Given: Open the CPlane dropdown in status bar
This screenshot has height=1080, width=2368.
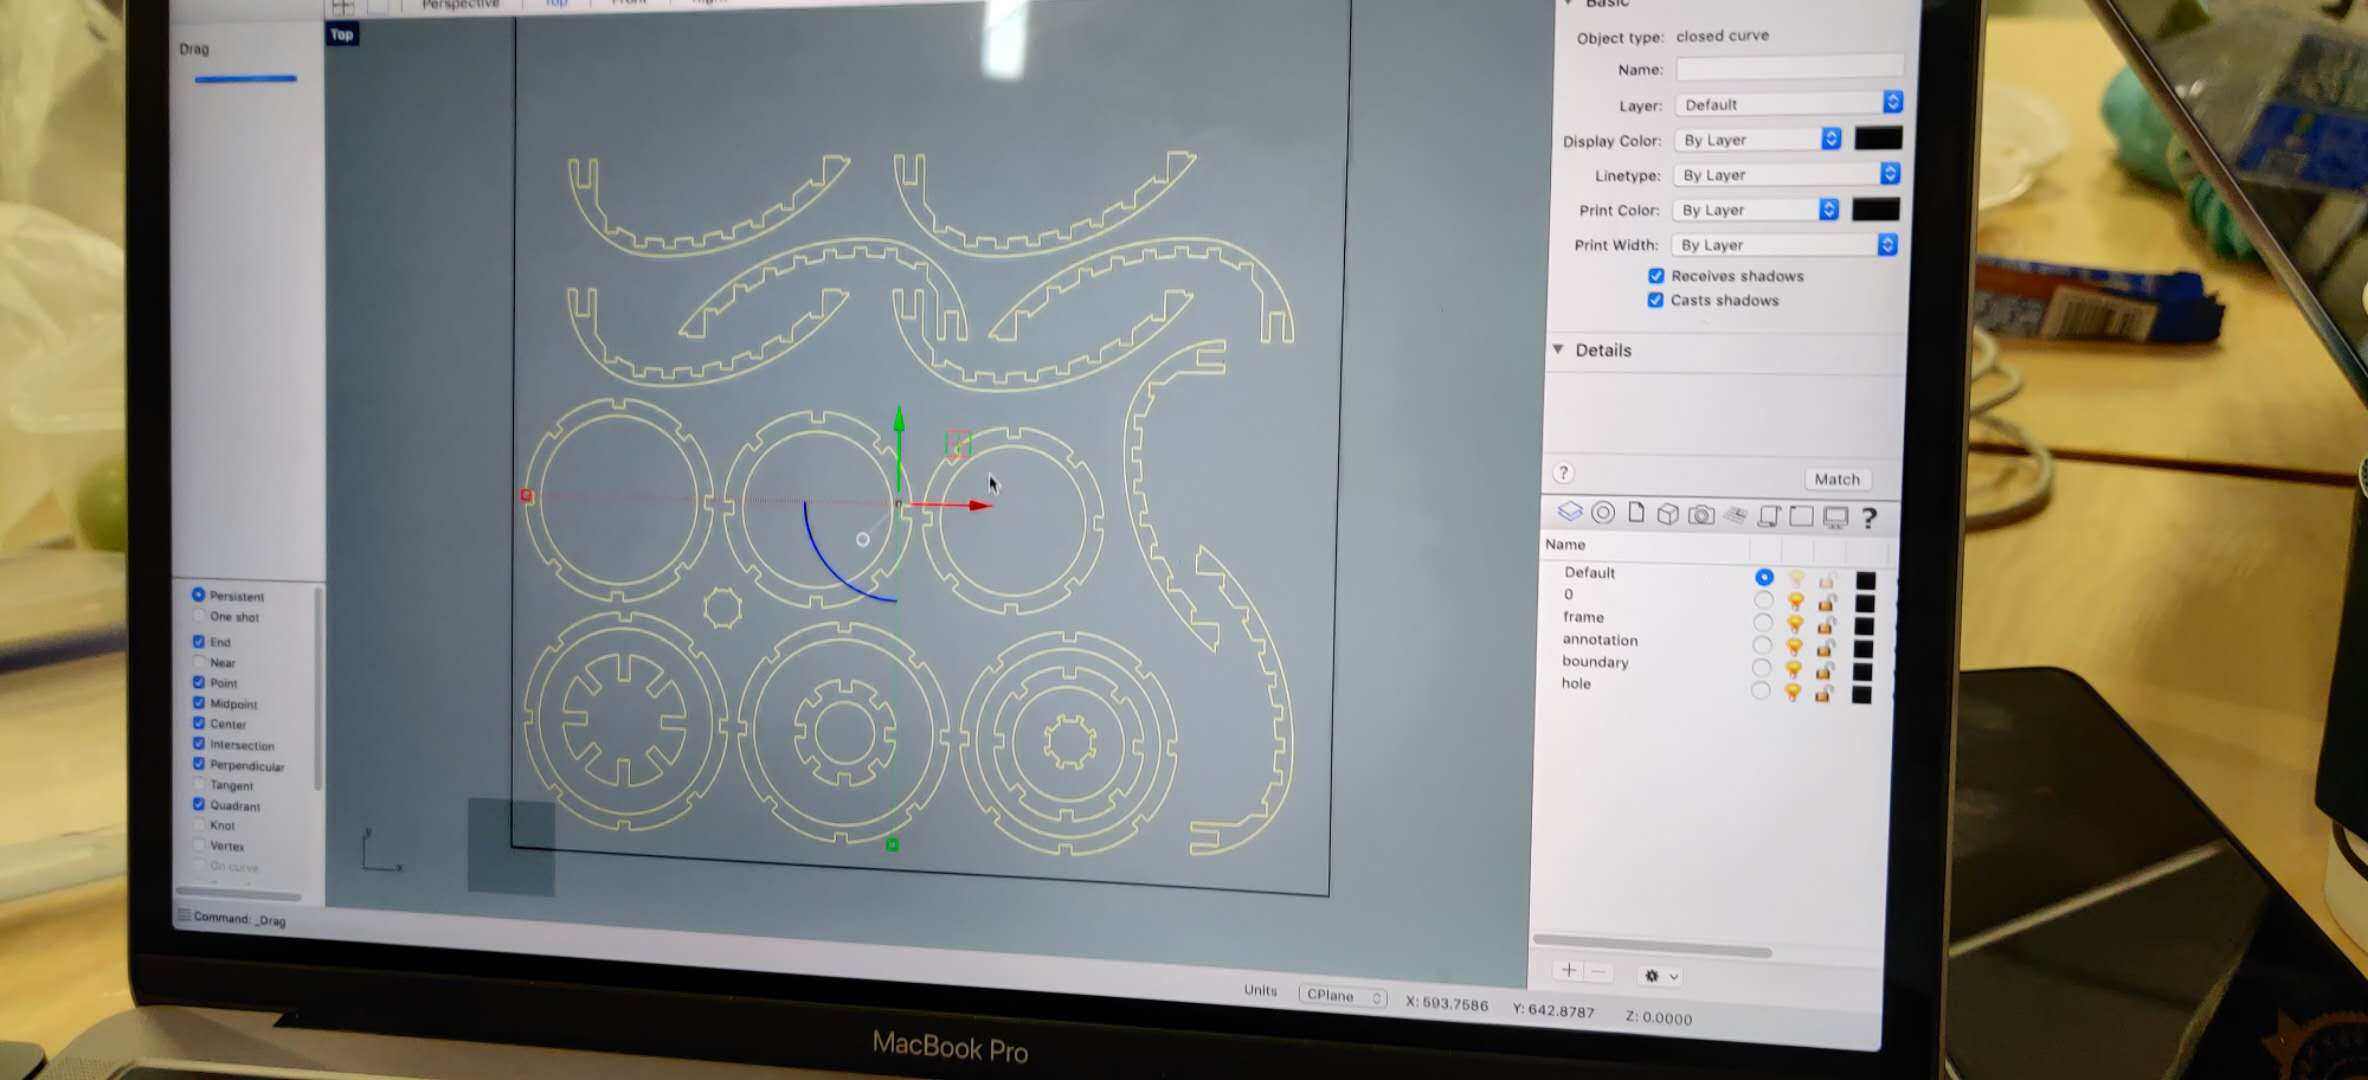Looking at the screenshot, I should coord(1343,995).
